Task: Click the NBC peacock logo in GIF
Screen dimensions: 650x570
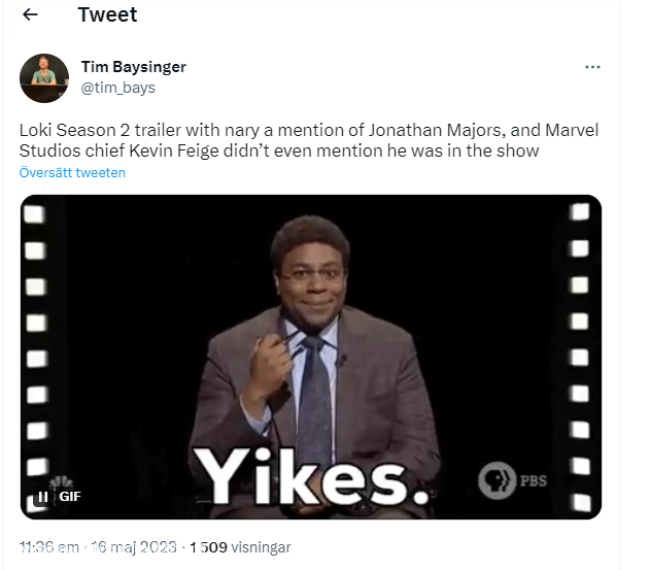Action: click(61, 483)
